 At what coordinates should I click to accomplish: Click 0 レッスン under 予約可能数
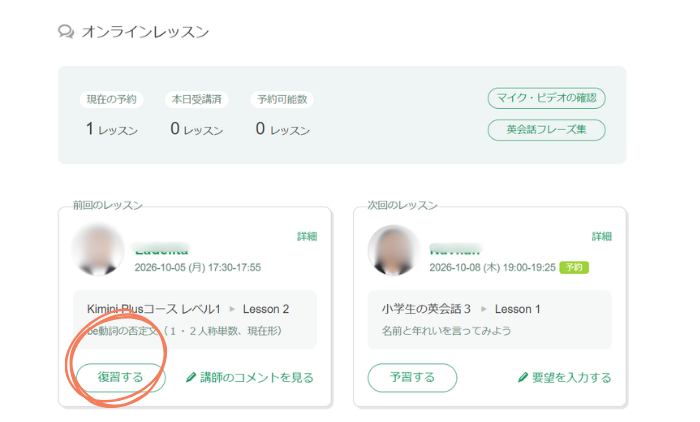click(283, 130)
